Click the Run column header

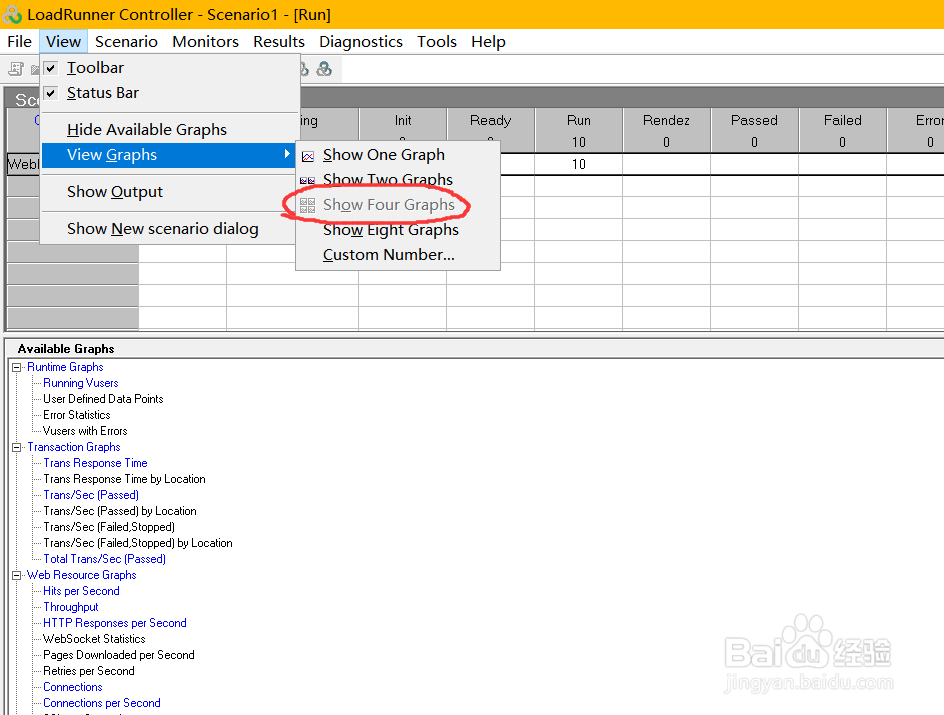579,130
